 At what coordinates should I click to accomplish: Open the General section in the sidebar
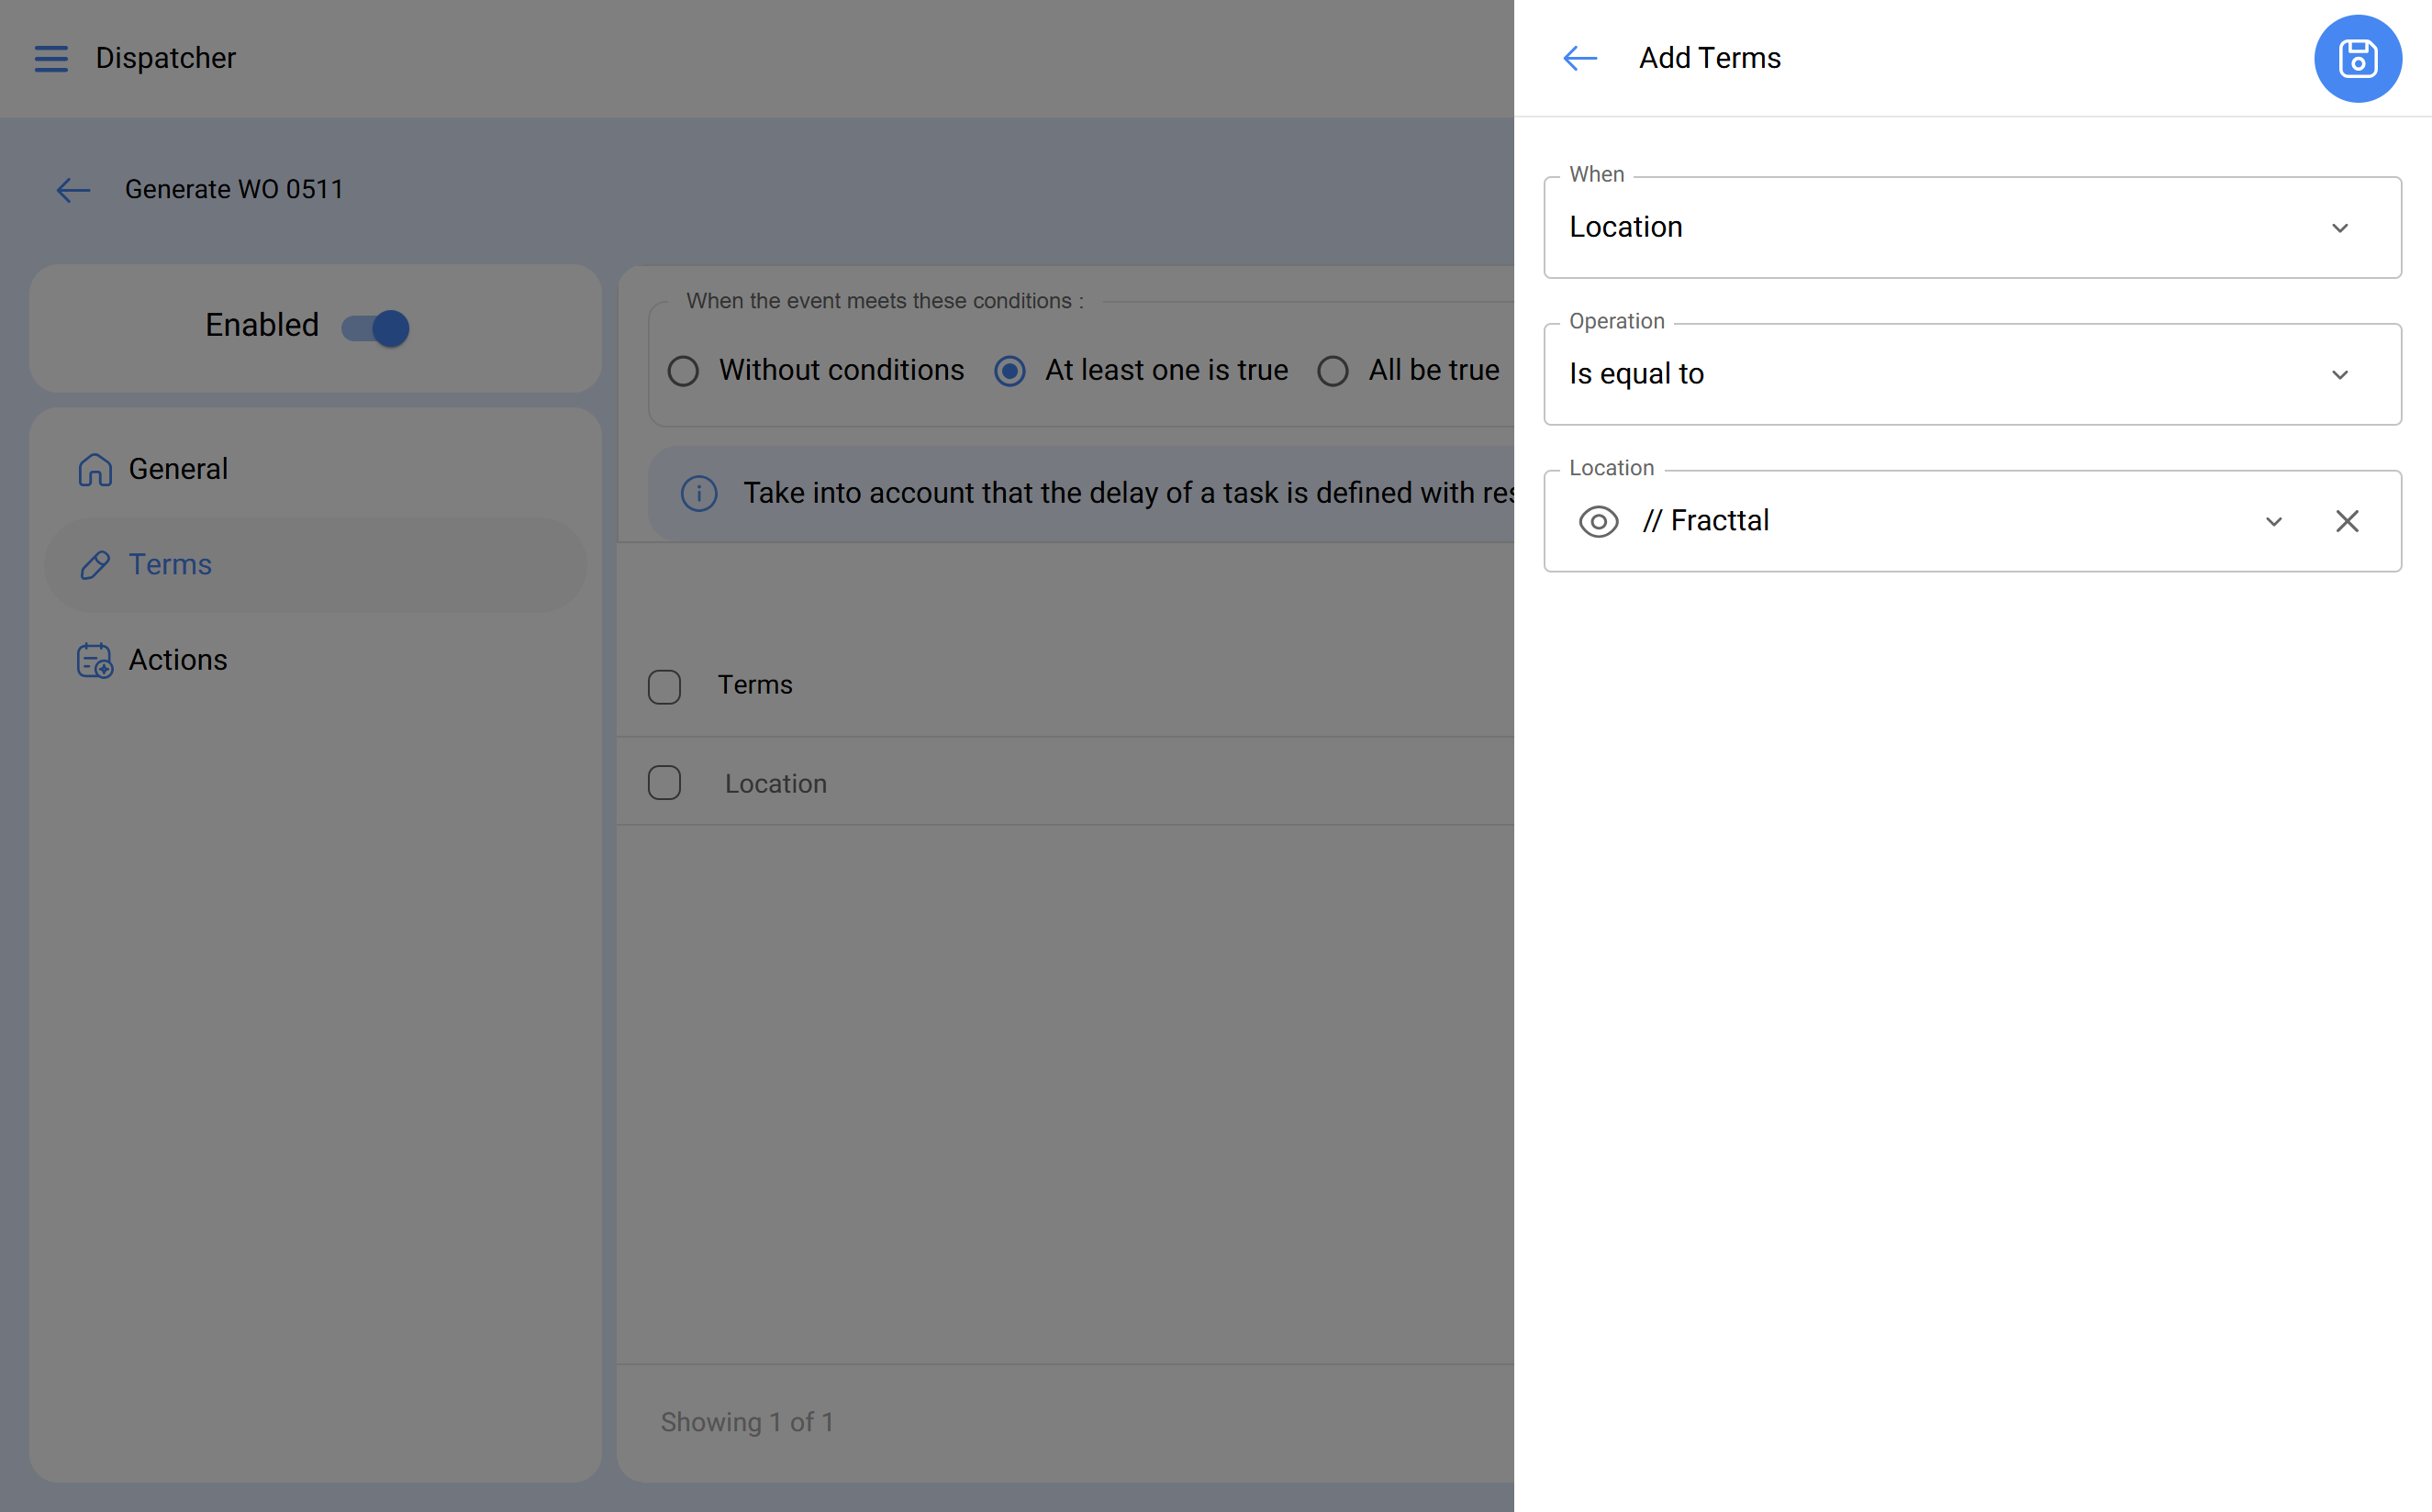click(178, 469)
